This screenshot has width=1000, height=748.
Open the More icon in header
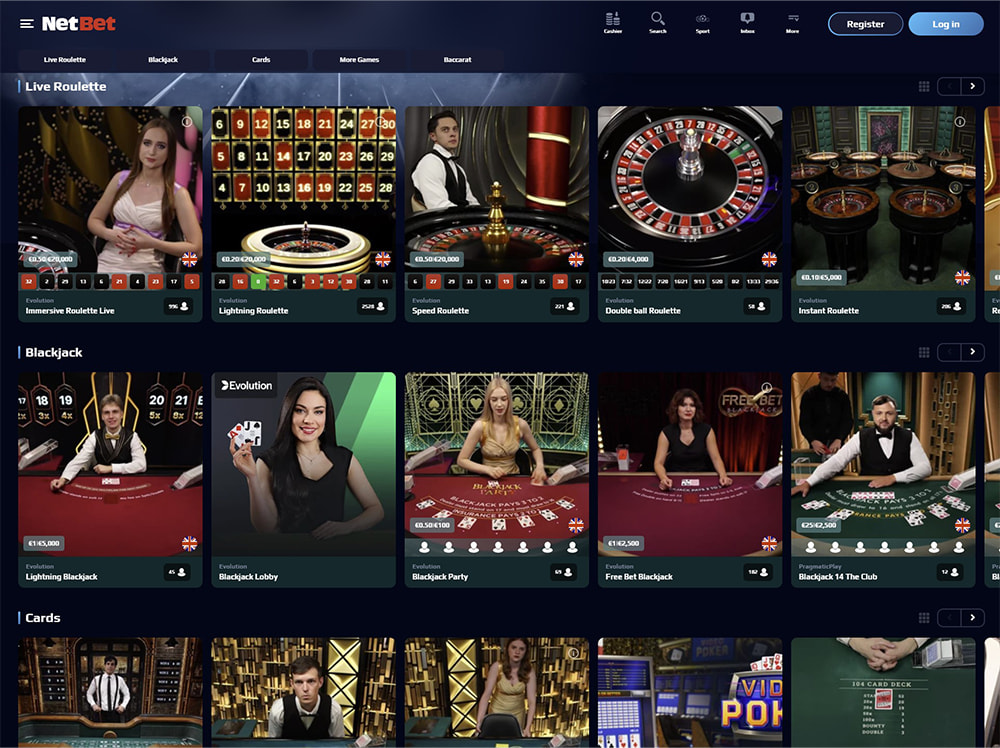[793, 23]
